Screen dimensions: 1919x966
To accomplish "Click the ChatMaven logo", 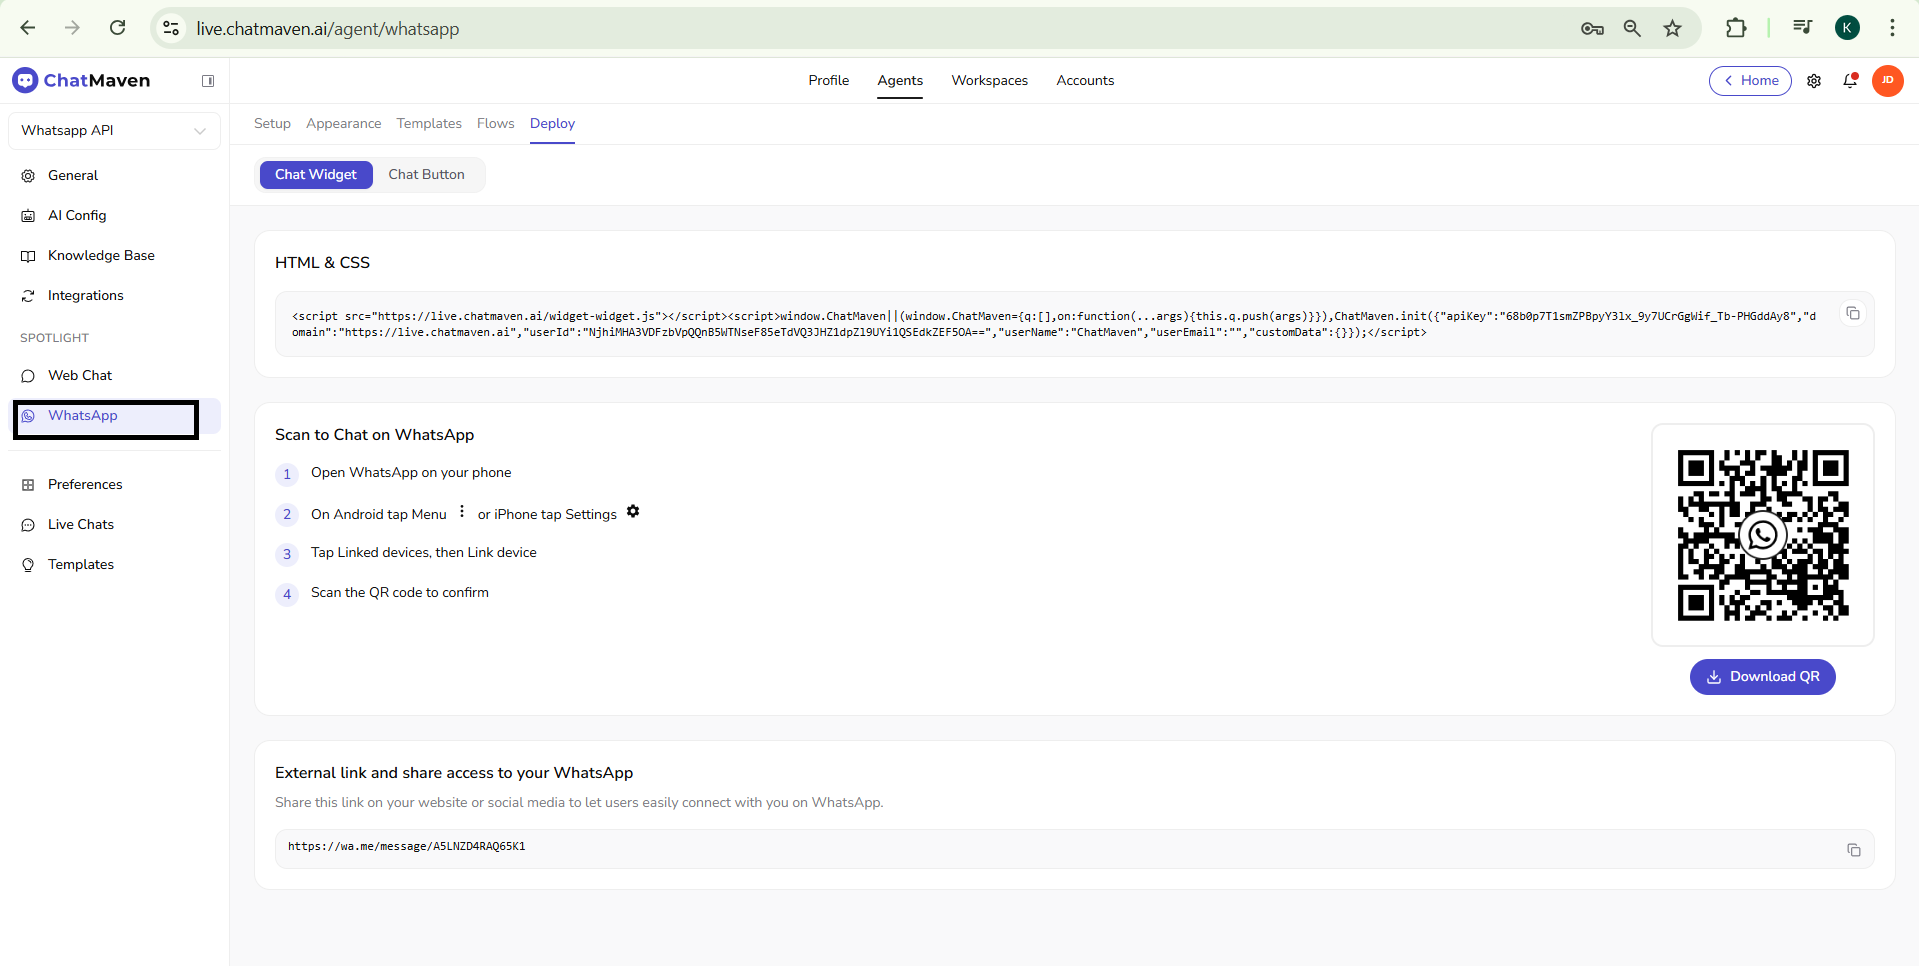I will tap(82, 81).
